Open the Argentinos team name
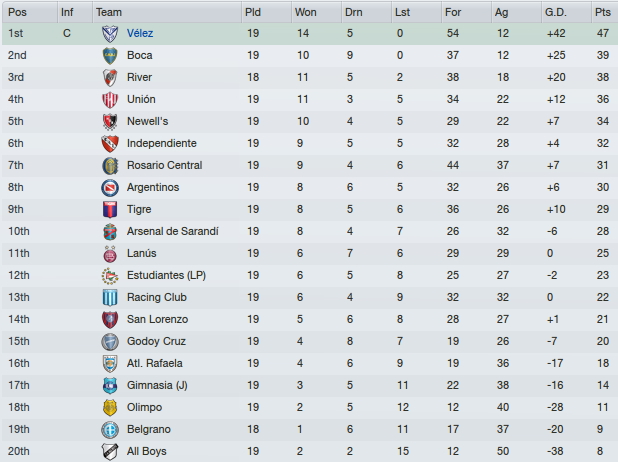The width and height of the screenshot is (618, 462). click(x=153, y=187)
